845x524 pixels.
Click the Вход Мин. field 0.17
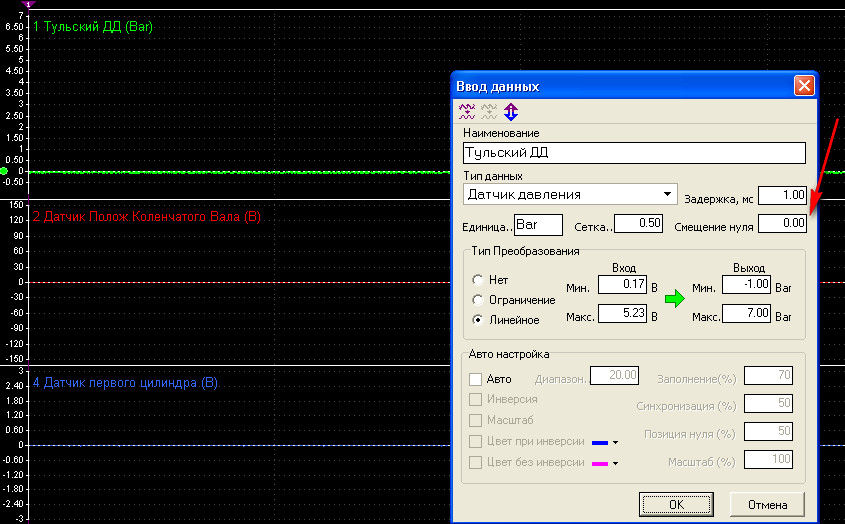[622, 284]
